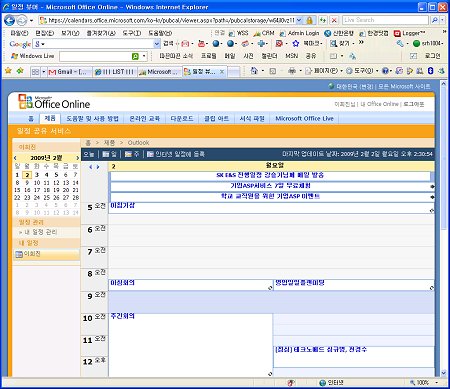Open the Windows Live search options dropdown arrow
The height and width of the screenshot is (389, 450).
(x=144, y=56)
